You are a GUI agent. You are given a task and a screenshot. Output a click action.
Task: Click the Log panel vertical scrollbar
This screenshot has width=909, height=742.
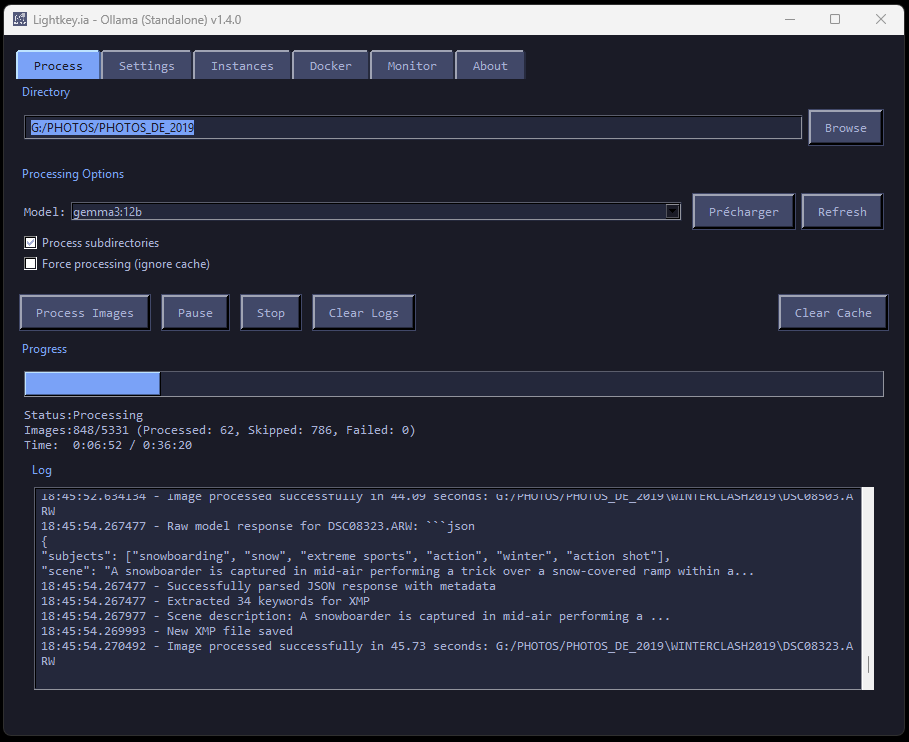(x=868, y=588)
